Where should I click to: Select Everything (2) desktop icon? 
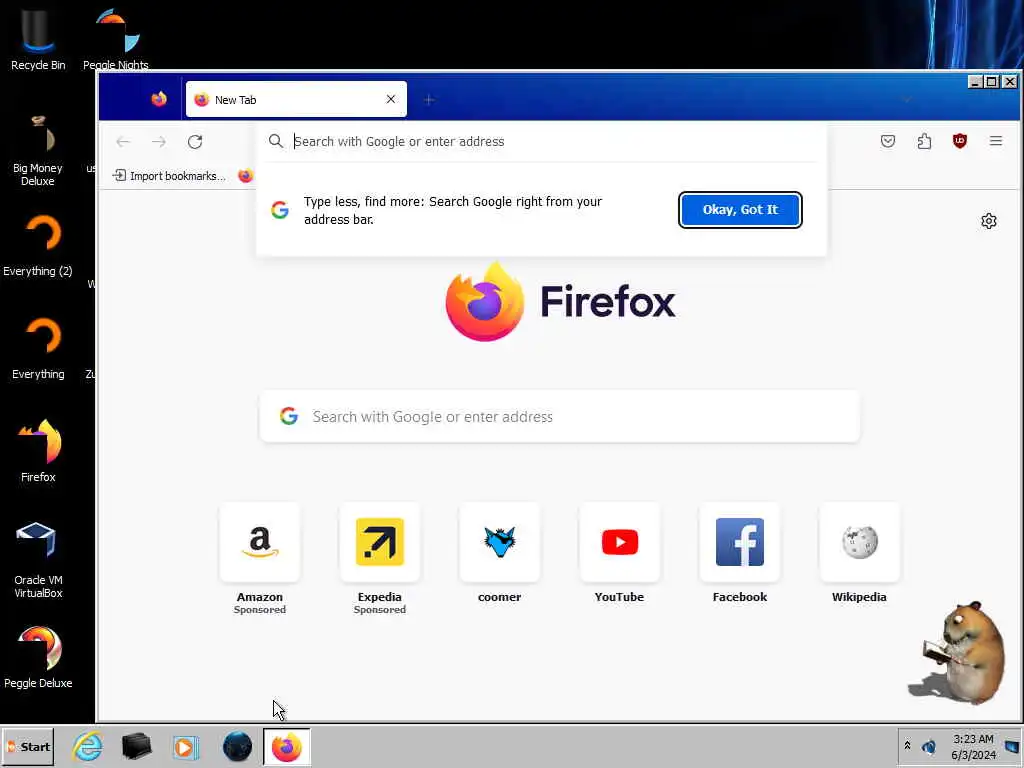[38, 246]
